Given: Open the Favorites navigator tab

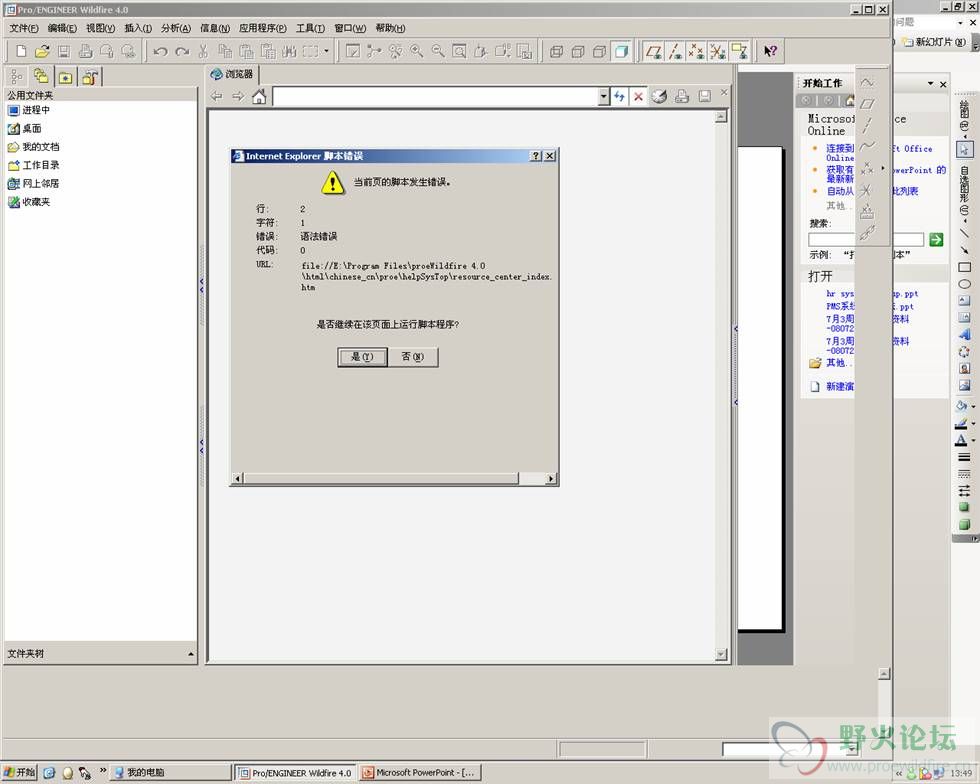Looking at the screenshot, I should (66, 78).
